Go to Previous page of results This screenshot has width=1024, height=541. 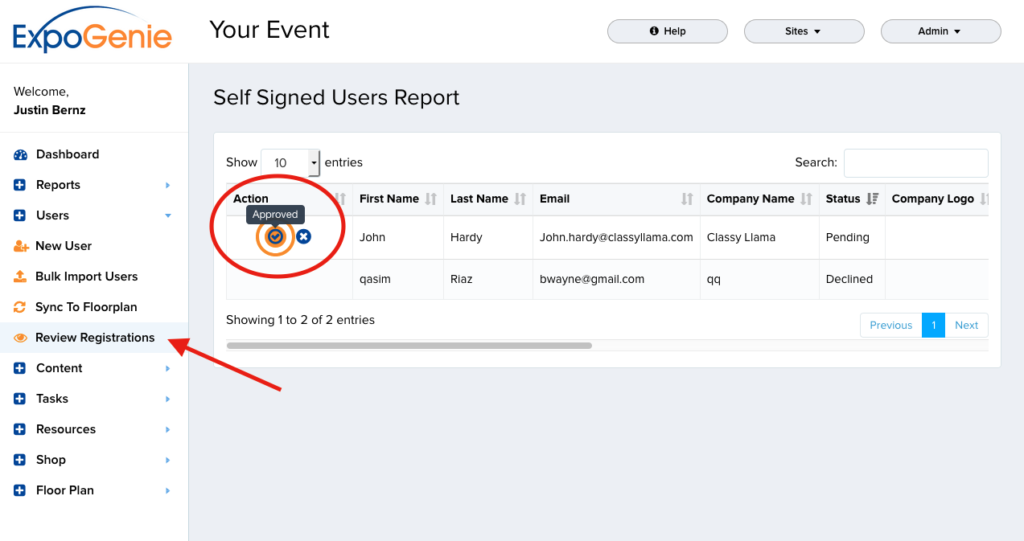tap(891, 325)
